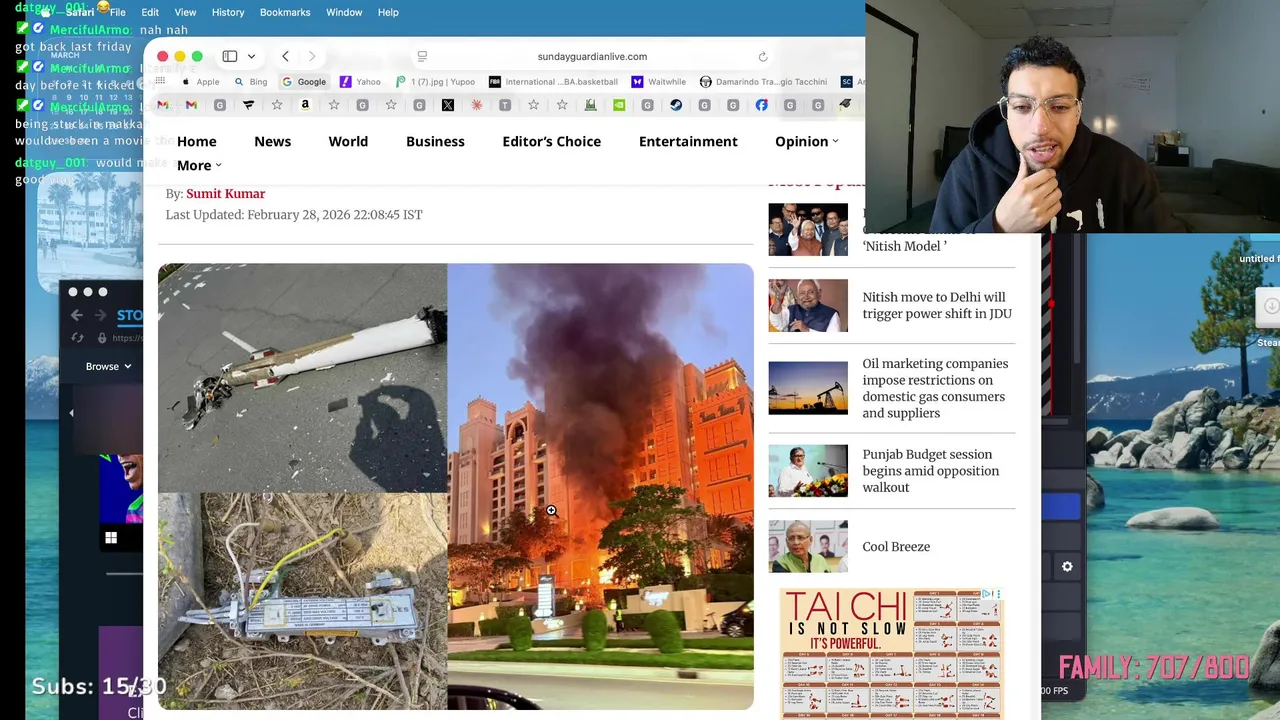Switch to the gray T icon tab
Viewport: 1280px width, 720px height.
pos(505,105)
